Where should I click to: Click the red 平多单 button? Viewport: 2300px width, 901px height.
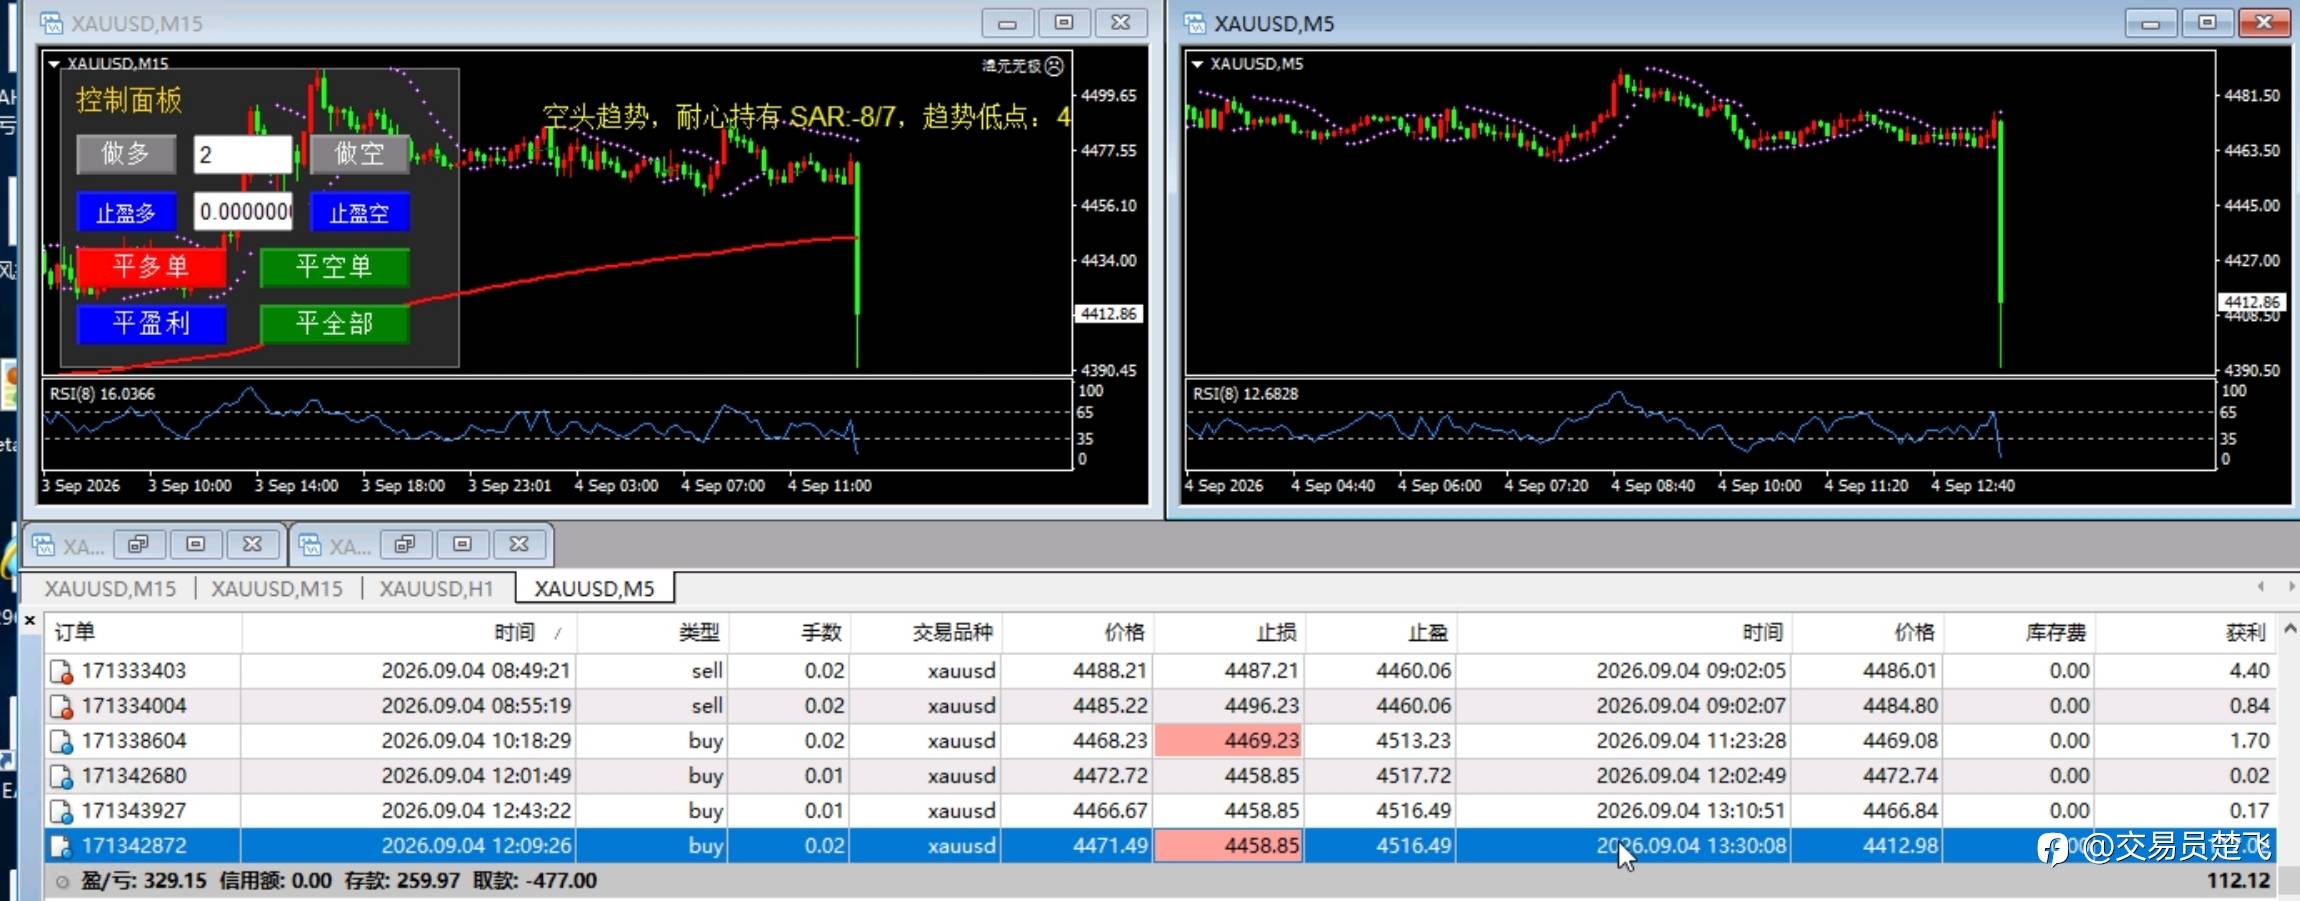pos(151,266)
